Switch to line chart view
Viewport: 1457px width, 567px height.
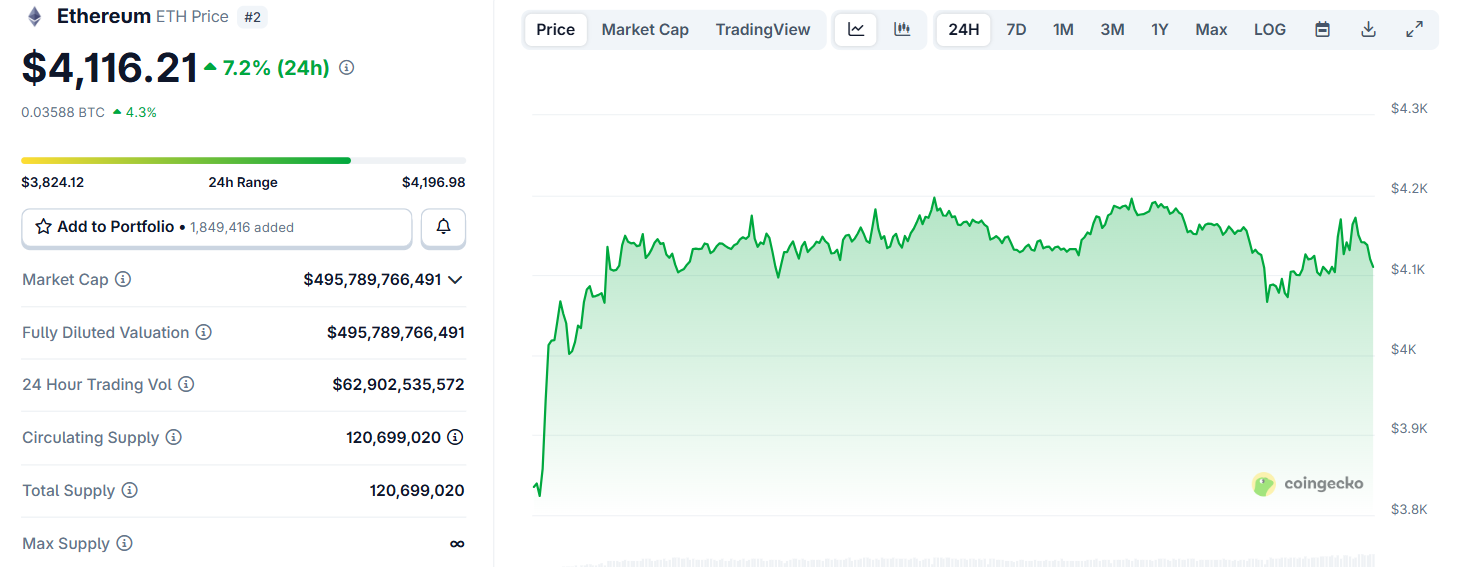point(856,30)
